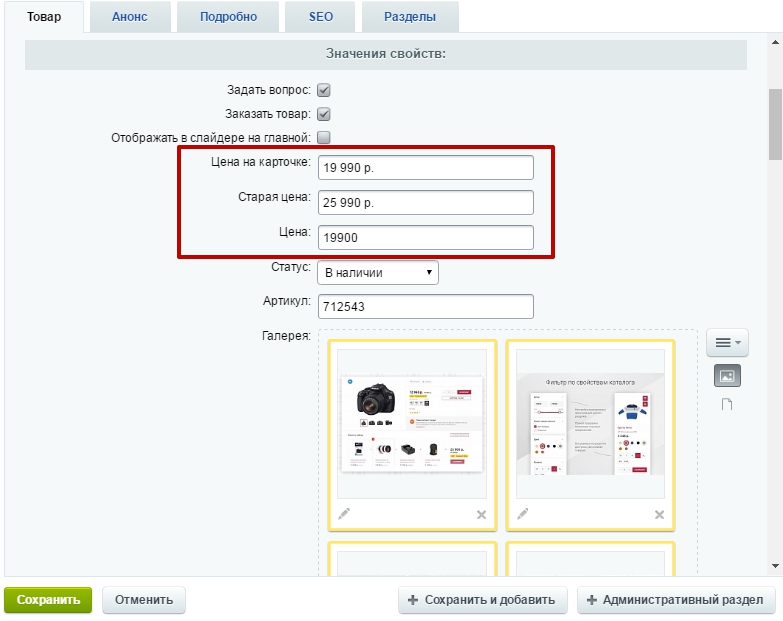This screenshot has width=783, height=621.
Task: Switch to the Товар tab
Action: tap(44, 17)
